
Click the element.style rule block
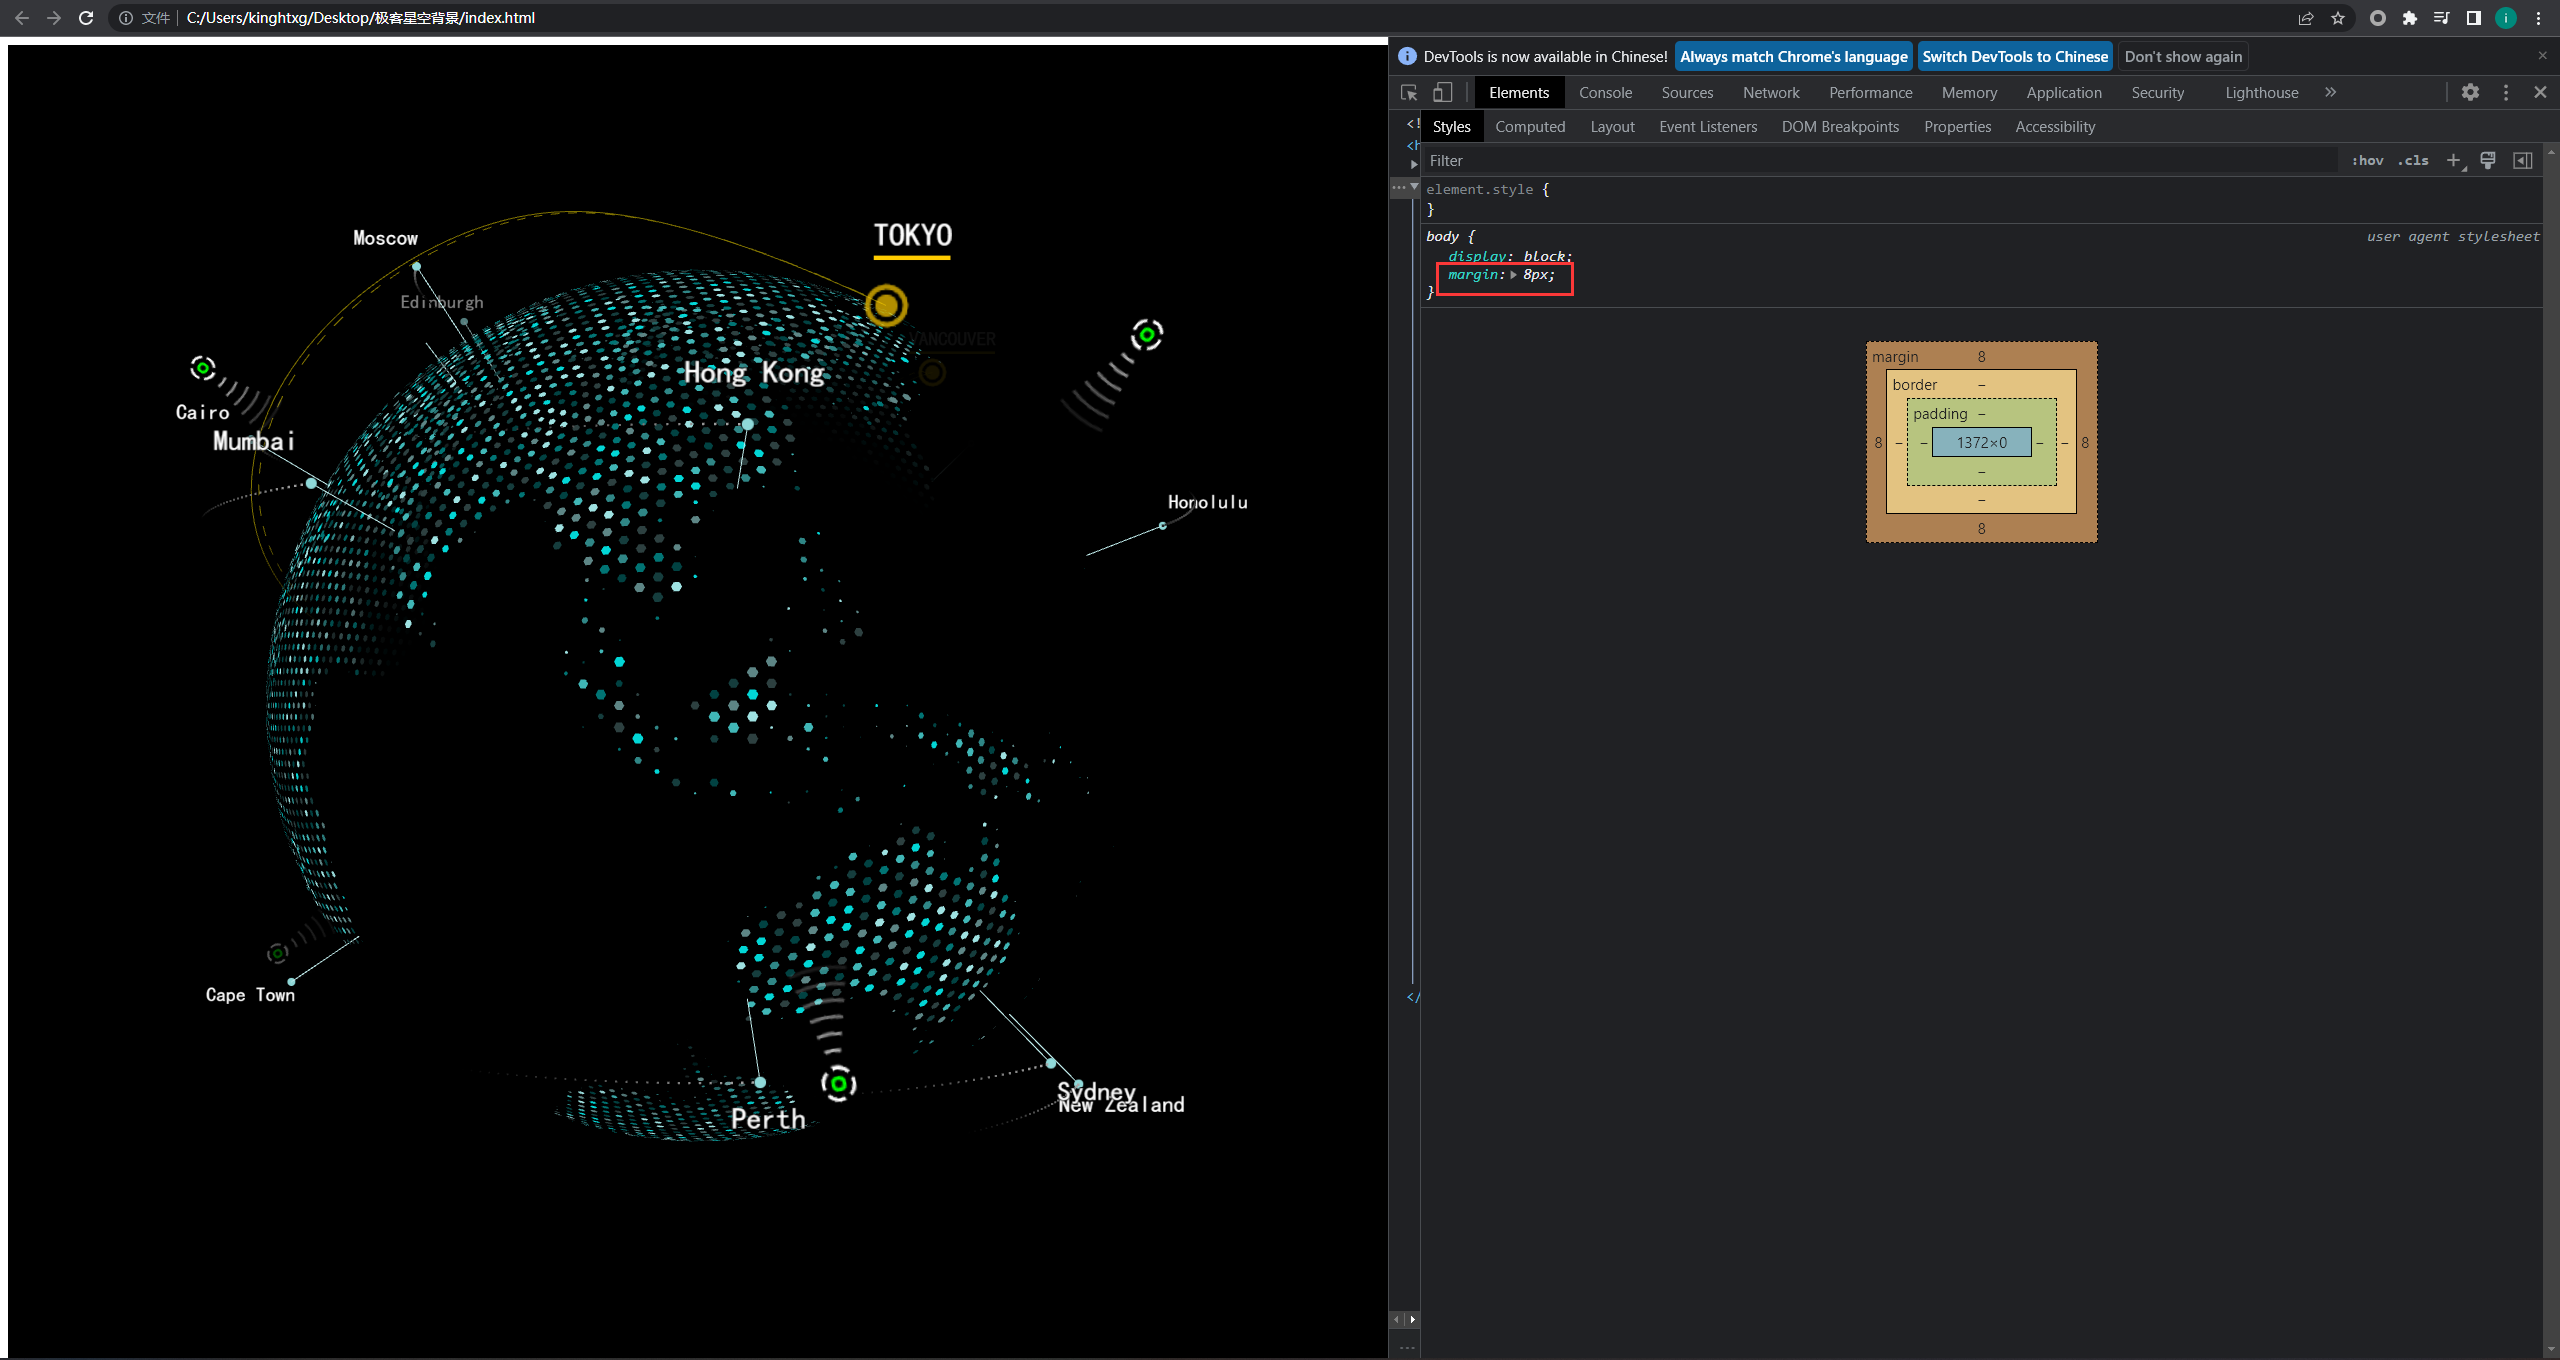click(x=1980, y=199)
